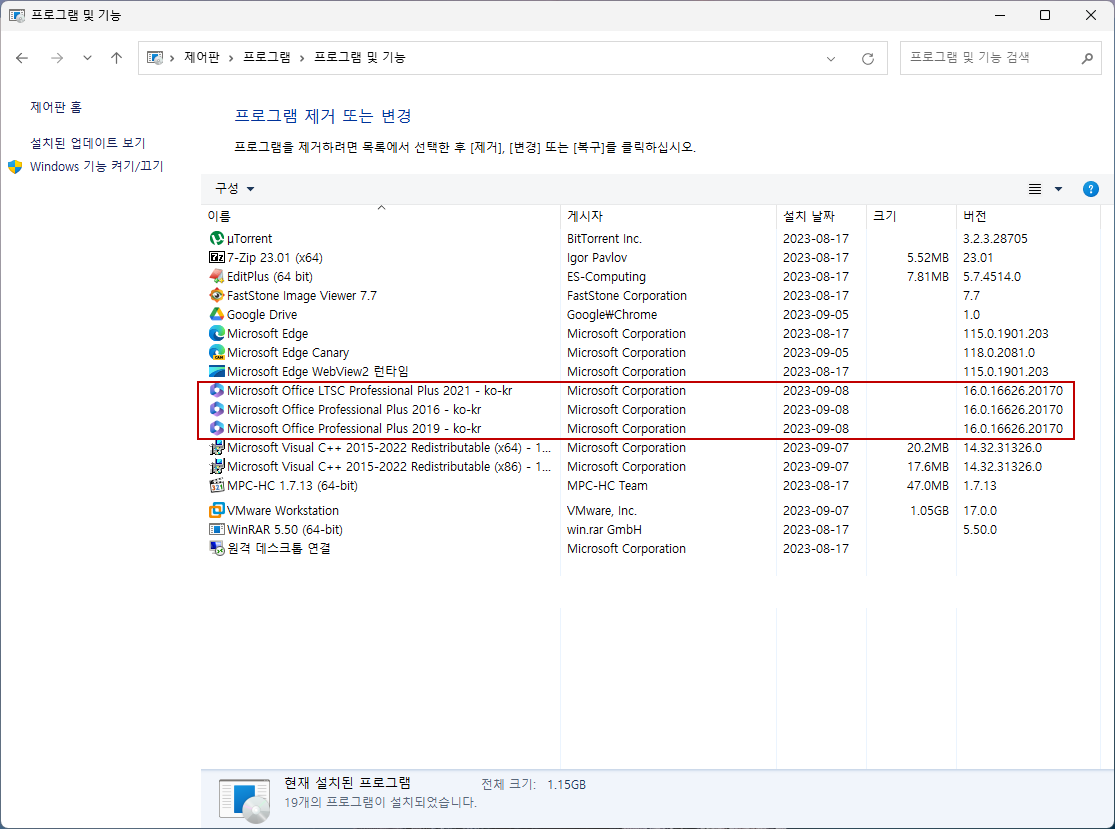Click the Microsoft Edge Canary icon
The width and height of the screenshot is (1115, 829).
[217, 352]
